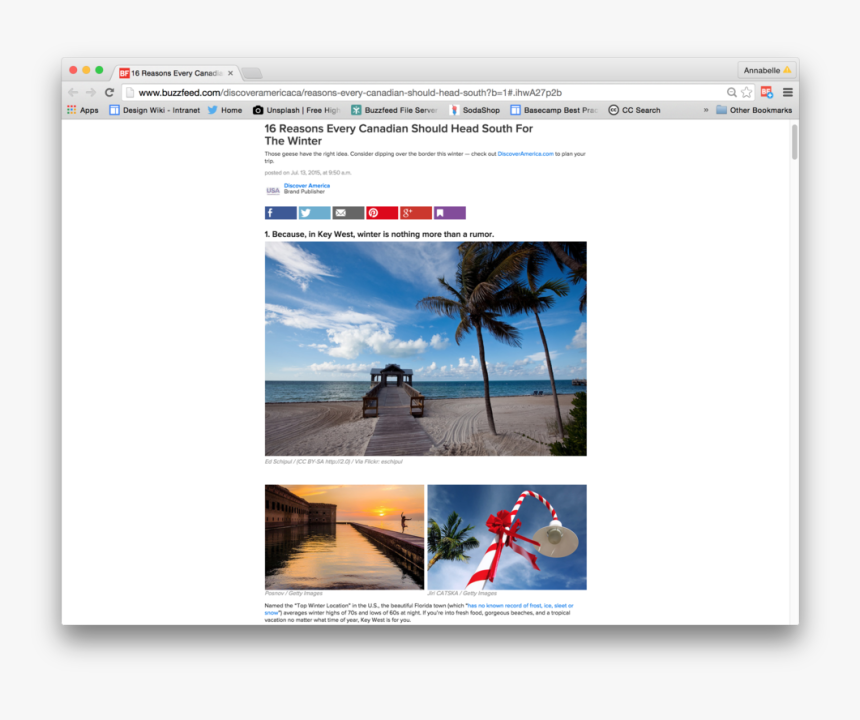Click the Jiri CATSKA / Getty Images caption
Image resolution: width=860 pixels, height=720 pixels.
(462, 593)
